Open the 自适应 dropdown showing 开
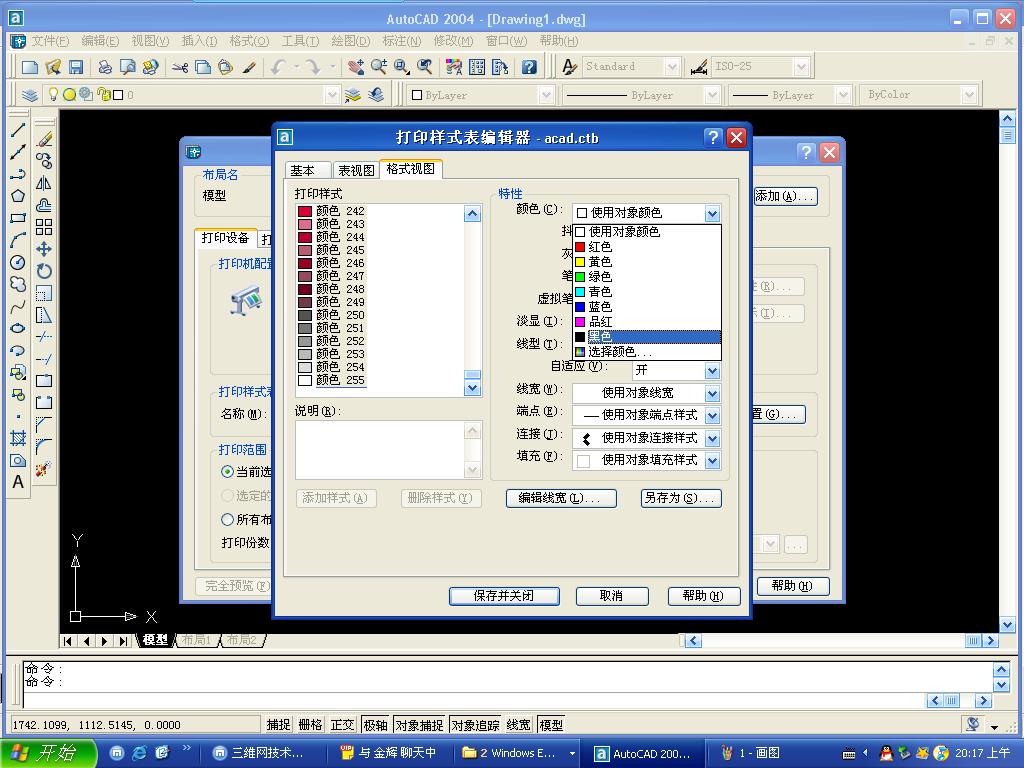 tap(712, 371)
